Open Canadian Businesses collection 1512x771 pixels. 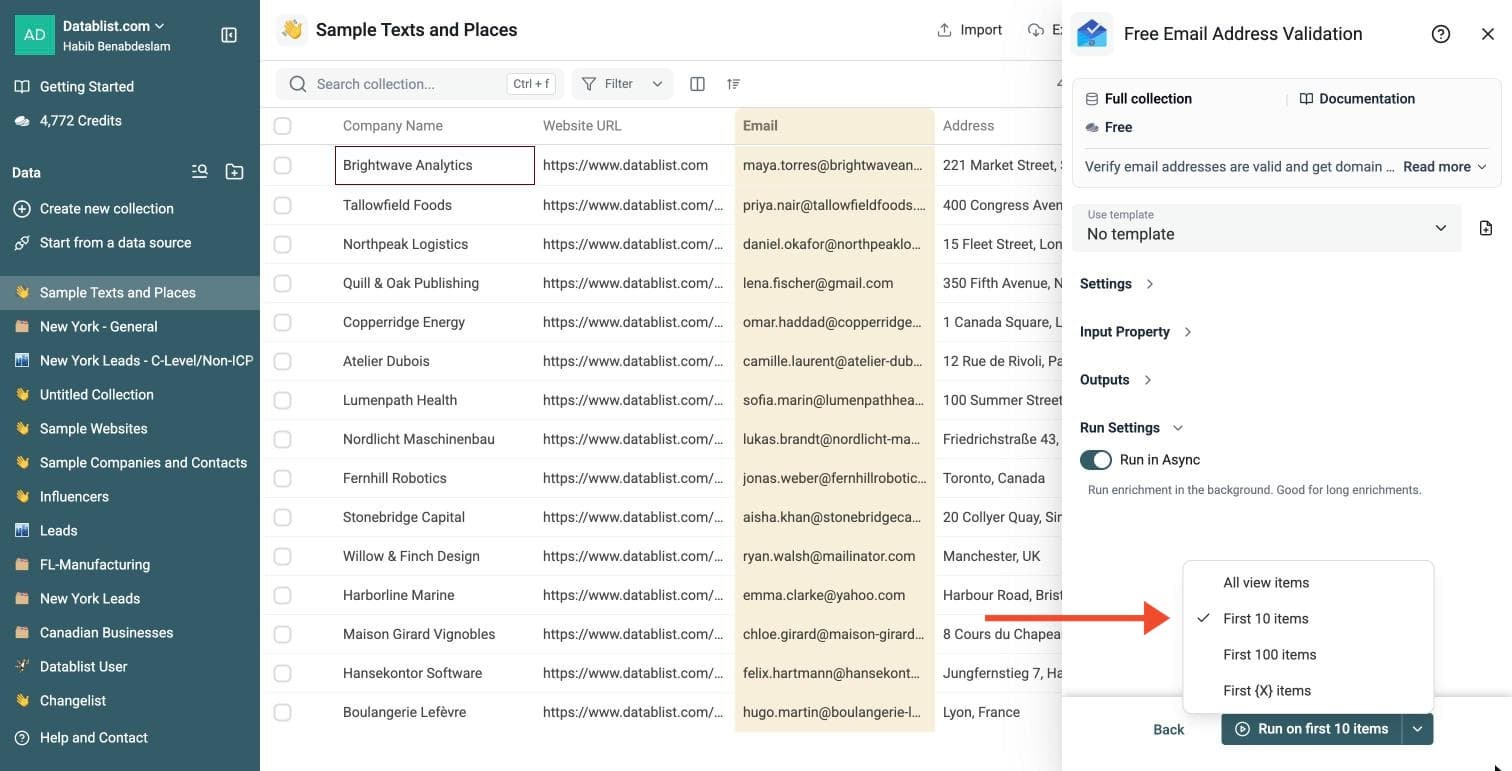(130, 633)
